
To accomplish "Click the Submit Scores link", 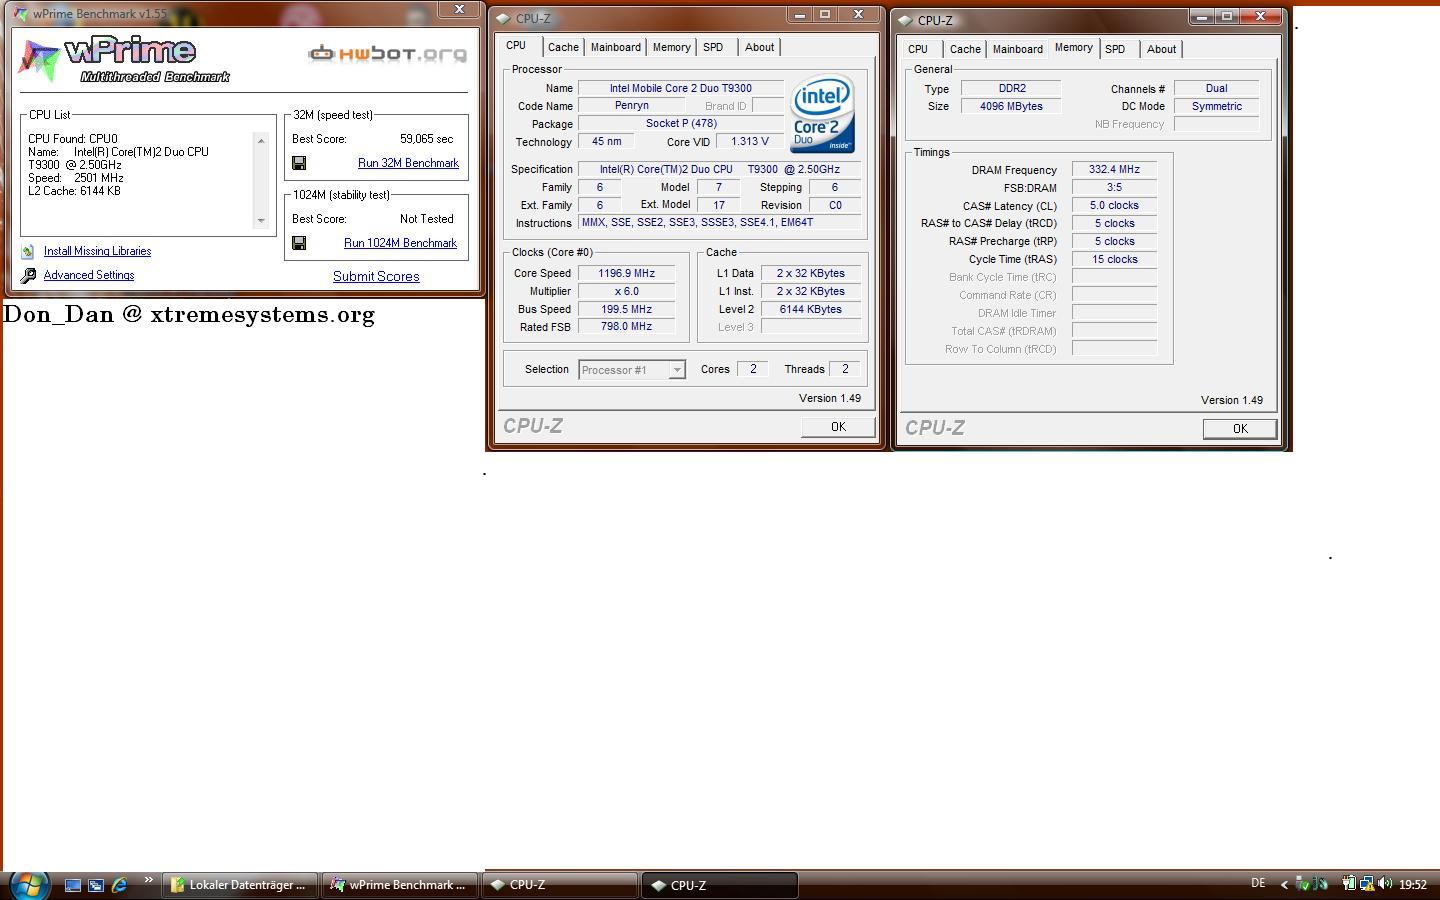I will pos(376,276).
